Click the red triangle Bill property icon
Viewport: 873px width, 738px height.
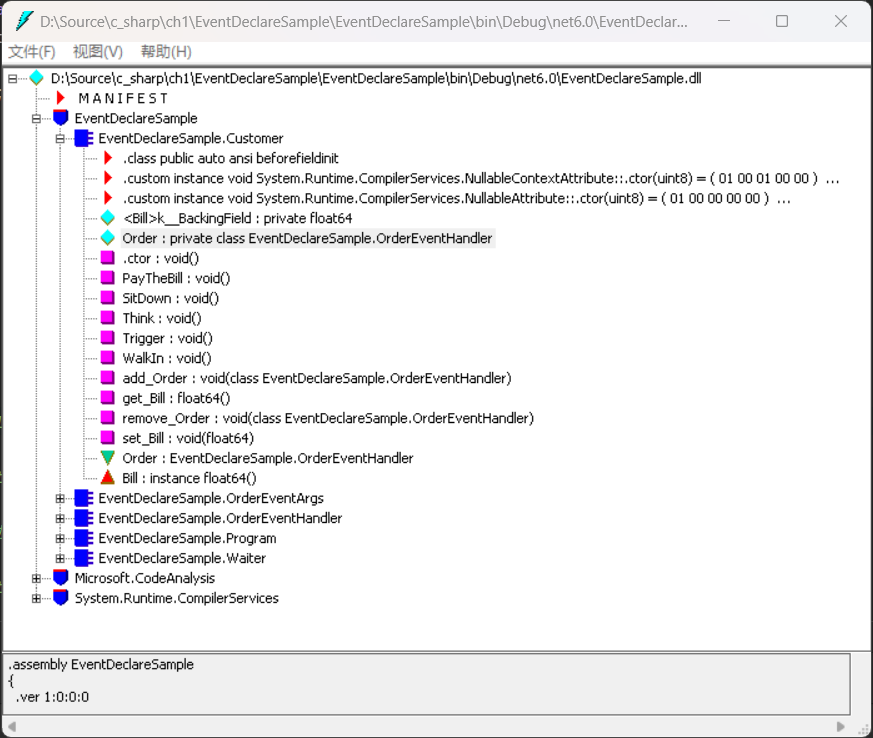coord(108,478)
